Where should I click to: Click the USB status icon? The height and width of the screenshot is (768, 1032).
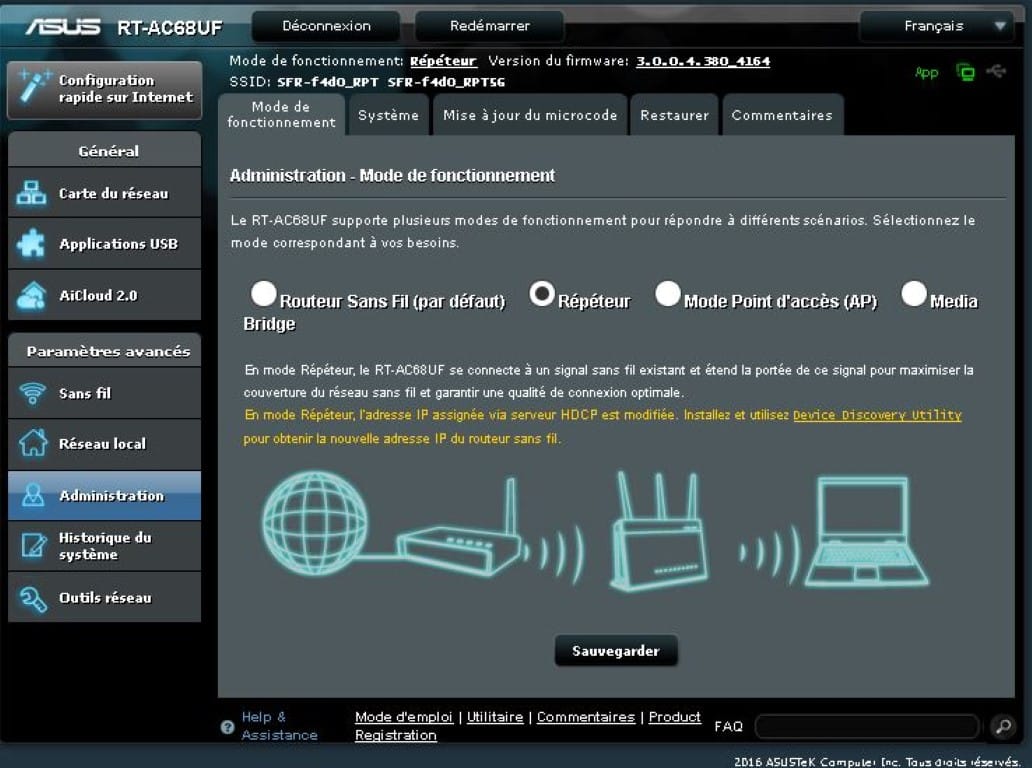tap(996, 71)
